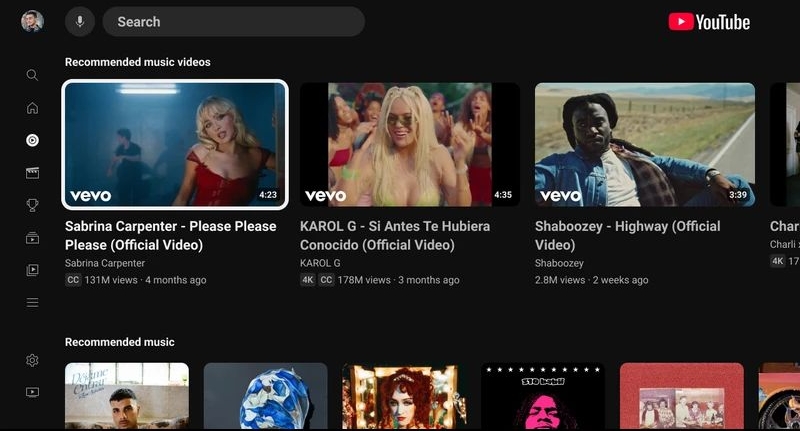The image size is (800, 431).
Task: Open the Shaboozey channel name
Action: [x=559, y=263]
